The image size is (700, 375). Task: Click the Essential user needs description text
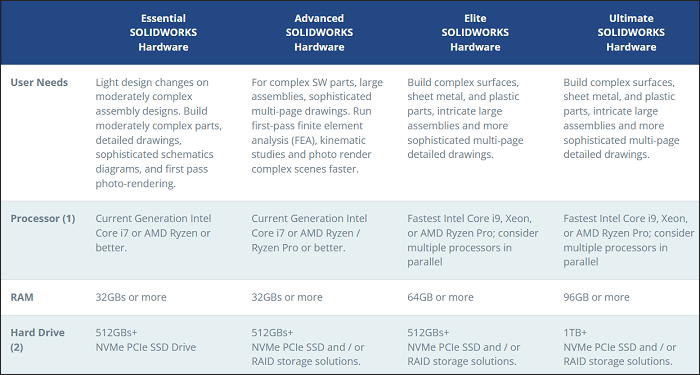[158, 133]
